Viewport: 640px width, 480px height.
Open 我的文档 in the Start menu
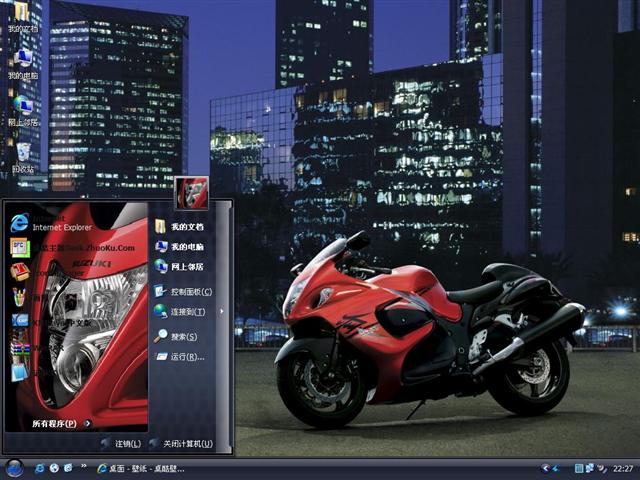[186, 227]
